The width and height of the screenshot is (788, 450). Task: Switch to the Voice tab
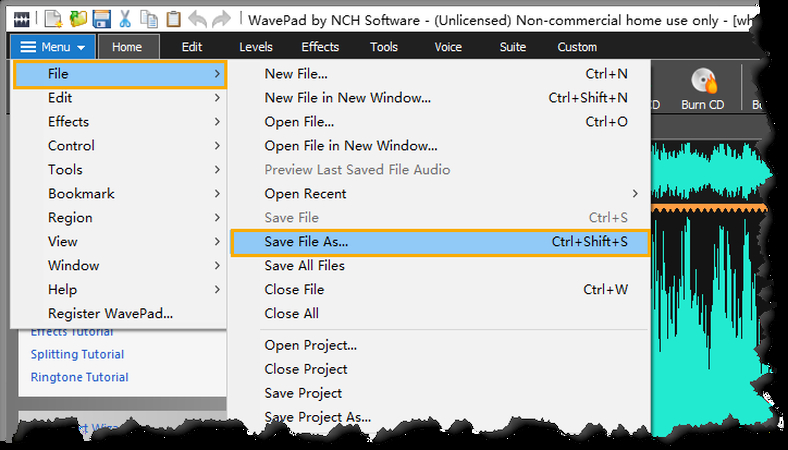click(448, 47)
